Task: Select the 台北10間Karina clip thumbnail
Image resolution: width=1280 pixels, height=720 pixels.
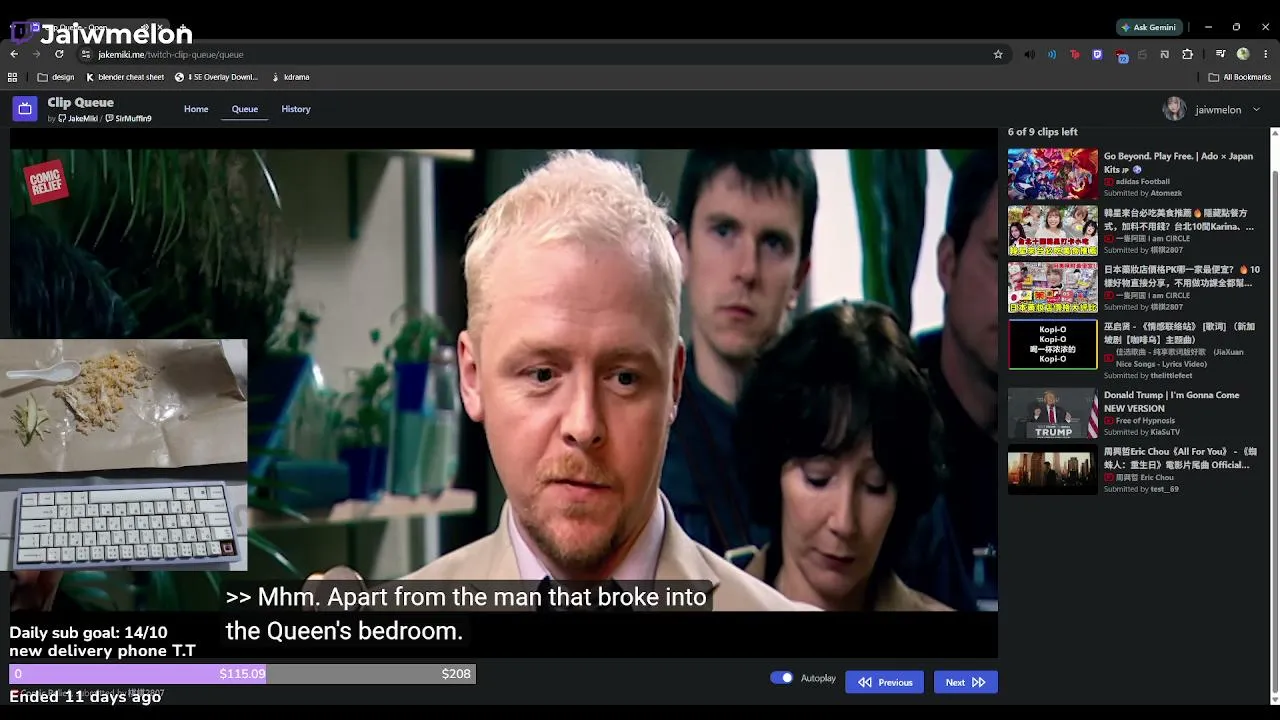Action: [x=1052, y=231]
